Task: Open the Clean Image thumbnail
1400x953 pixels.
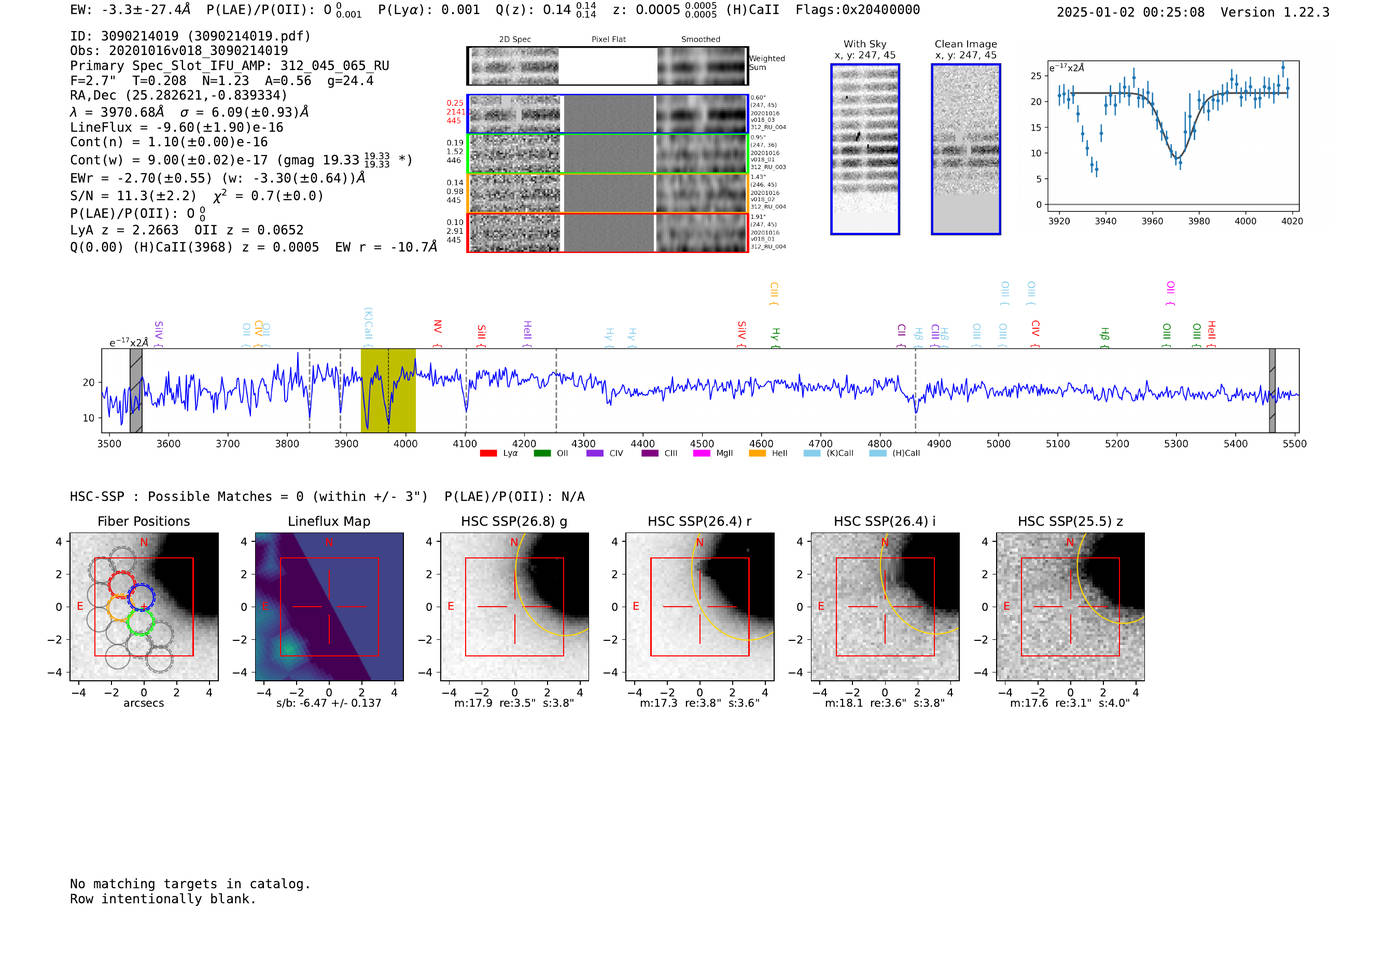Action: pos(966,149)
